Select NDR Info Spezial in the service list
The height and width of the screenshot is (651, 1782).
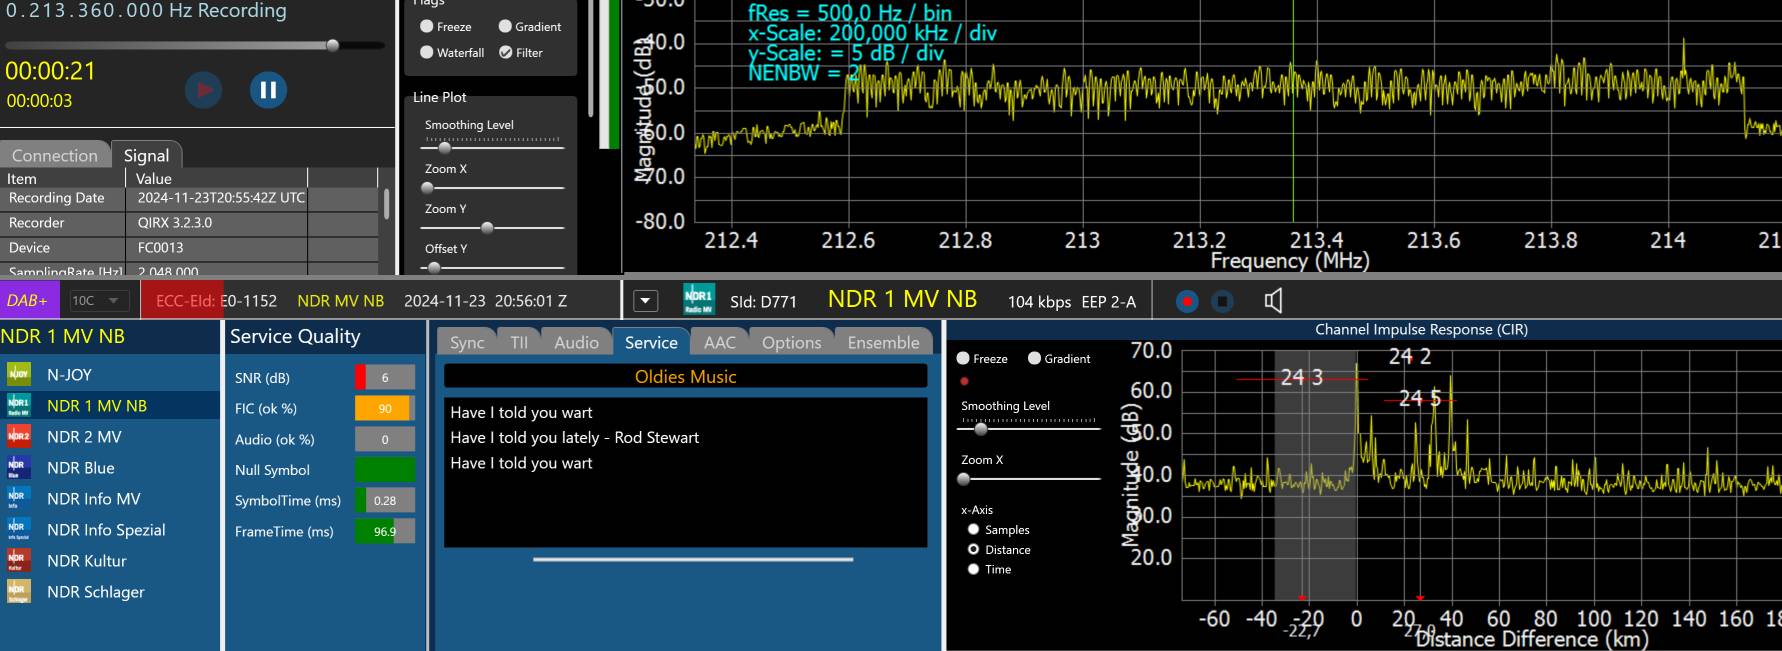tap(106, 530)
